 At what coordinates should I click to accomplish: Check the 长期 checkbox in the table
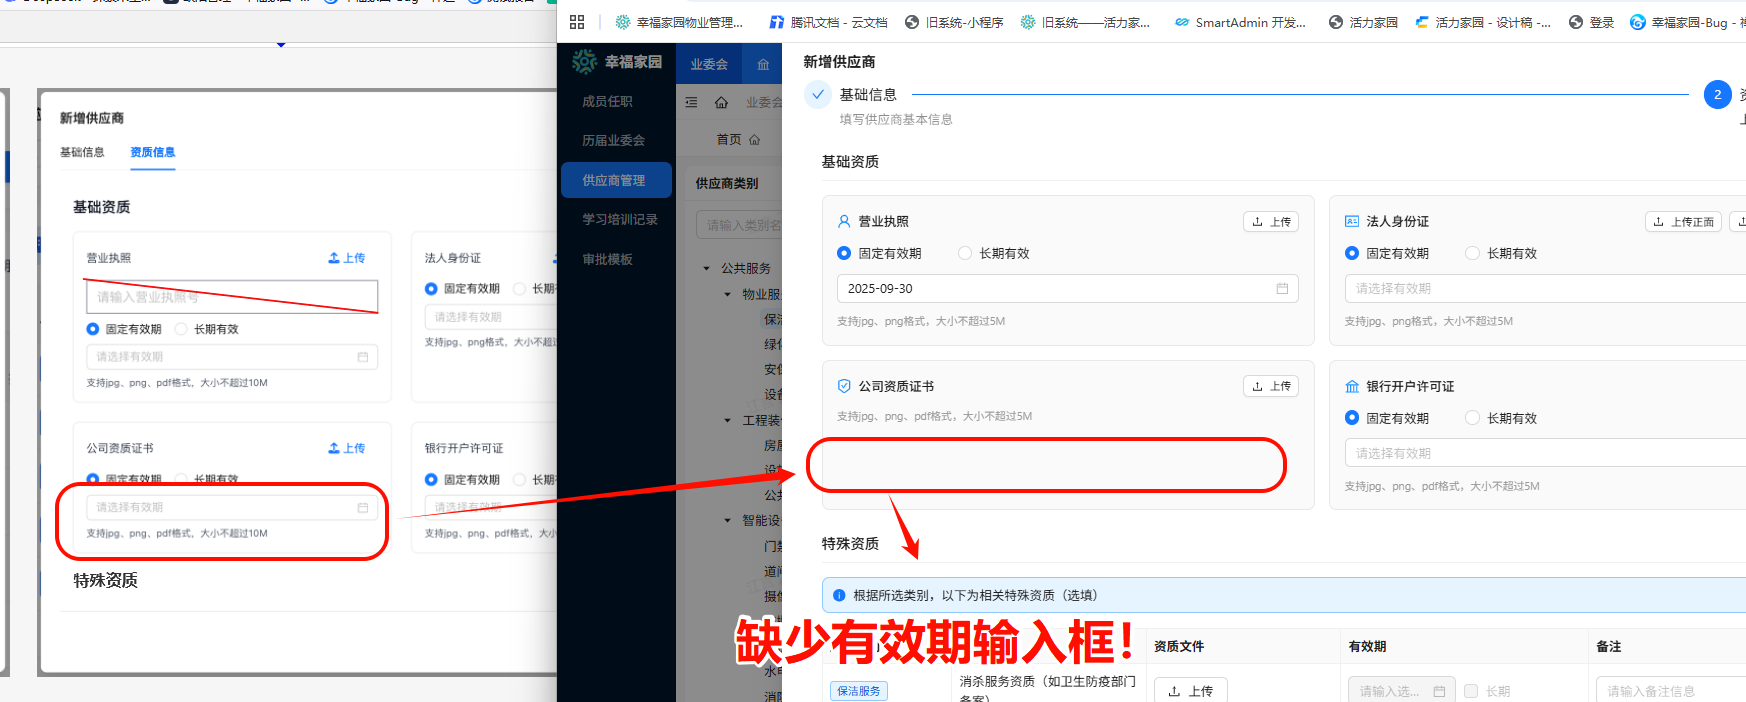pos(1471,691)
